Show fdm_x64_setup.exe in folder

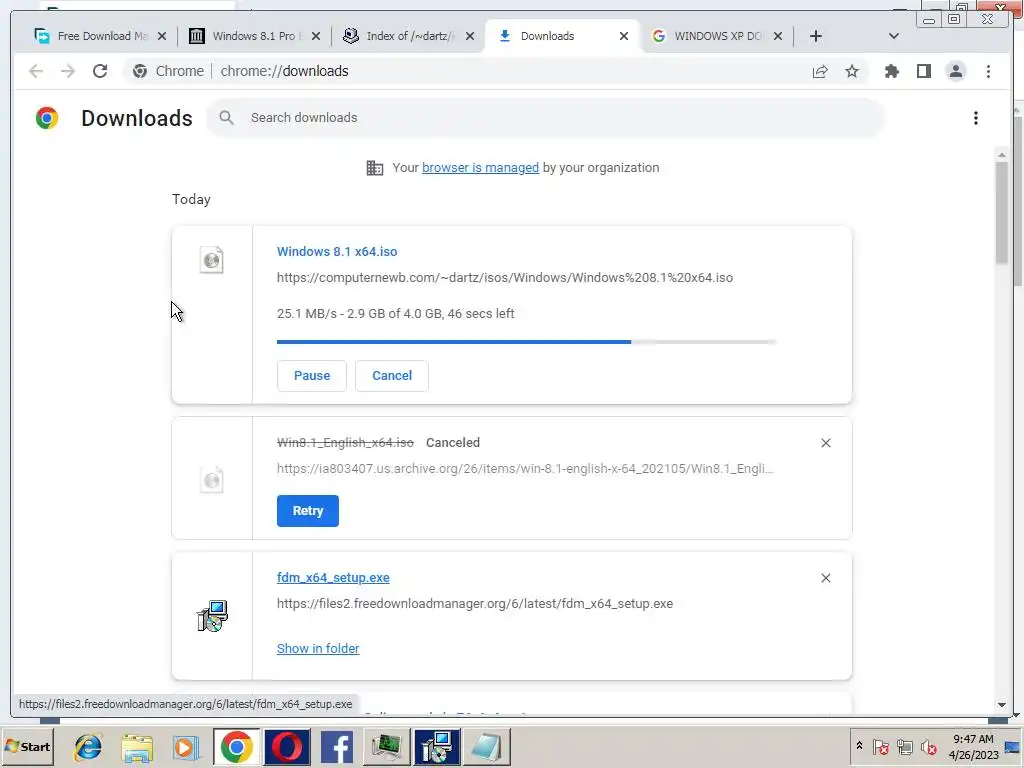coord(318,648)
